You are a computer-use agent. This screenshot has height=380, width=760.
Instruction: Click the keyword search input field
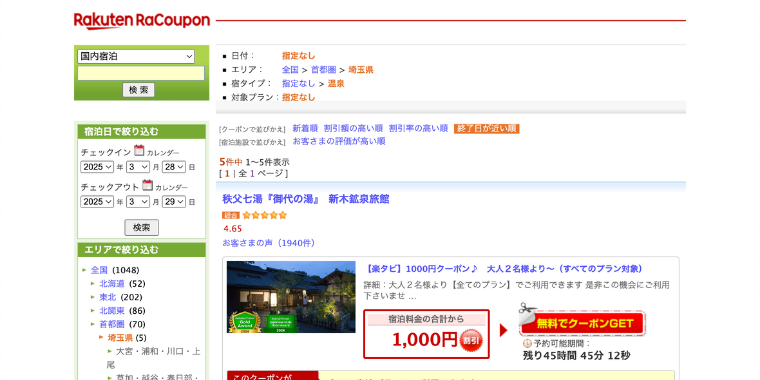click(141, 73)
